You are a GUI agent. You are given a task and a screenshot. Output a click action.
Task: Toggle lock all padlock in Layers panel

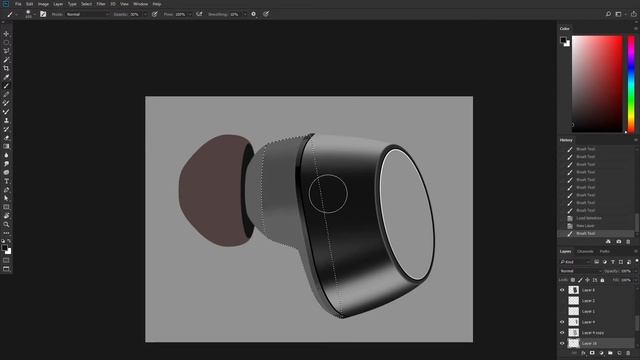point(602,280)
